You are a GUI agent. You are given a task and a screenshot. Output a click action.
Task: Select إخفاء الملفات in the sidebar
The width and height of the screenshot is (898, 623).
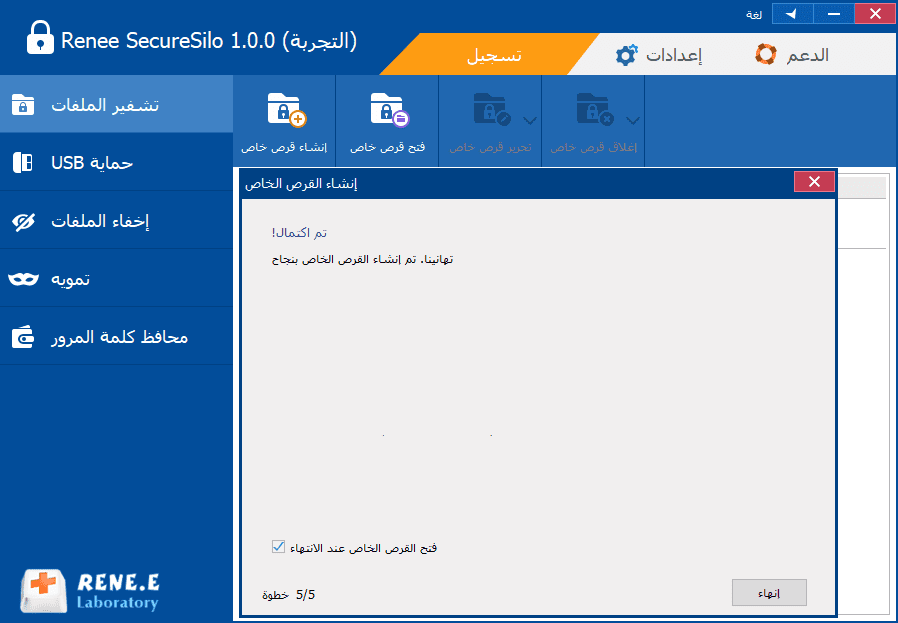[x=116, y=220]
